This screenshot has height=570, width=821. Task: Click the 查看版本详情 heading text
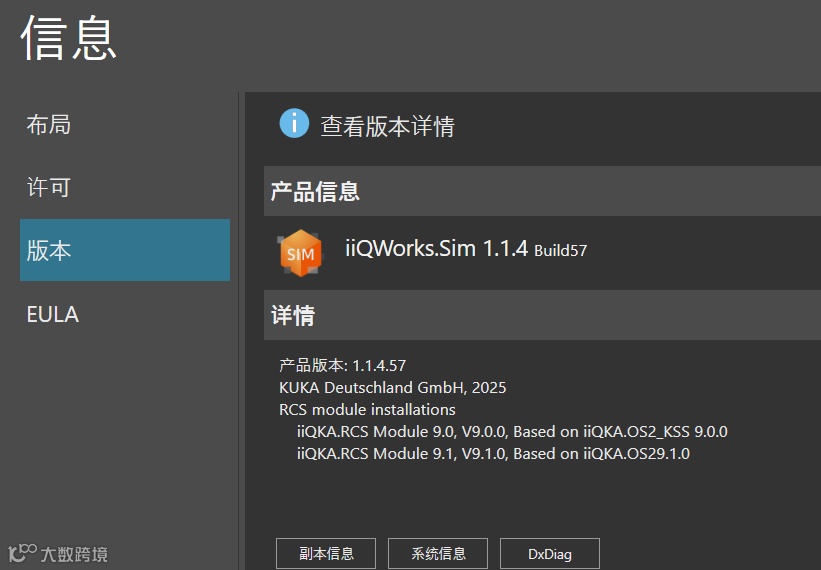coord(387,126)
